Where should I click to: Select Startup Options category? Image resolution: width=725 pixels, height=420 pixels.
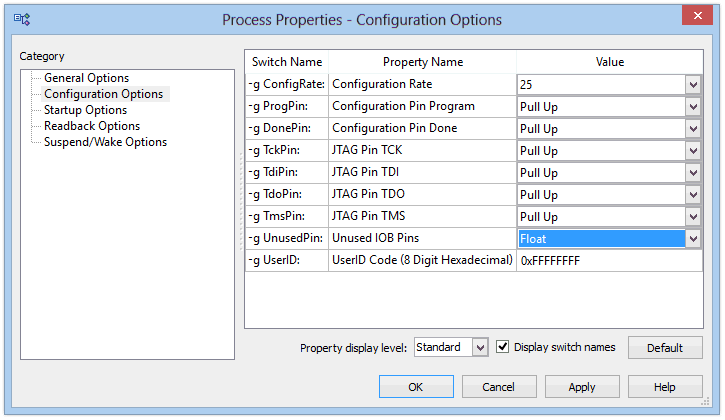[86, 110]
